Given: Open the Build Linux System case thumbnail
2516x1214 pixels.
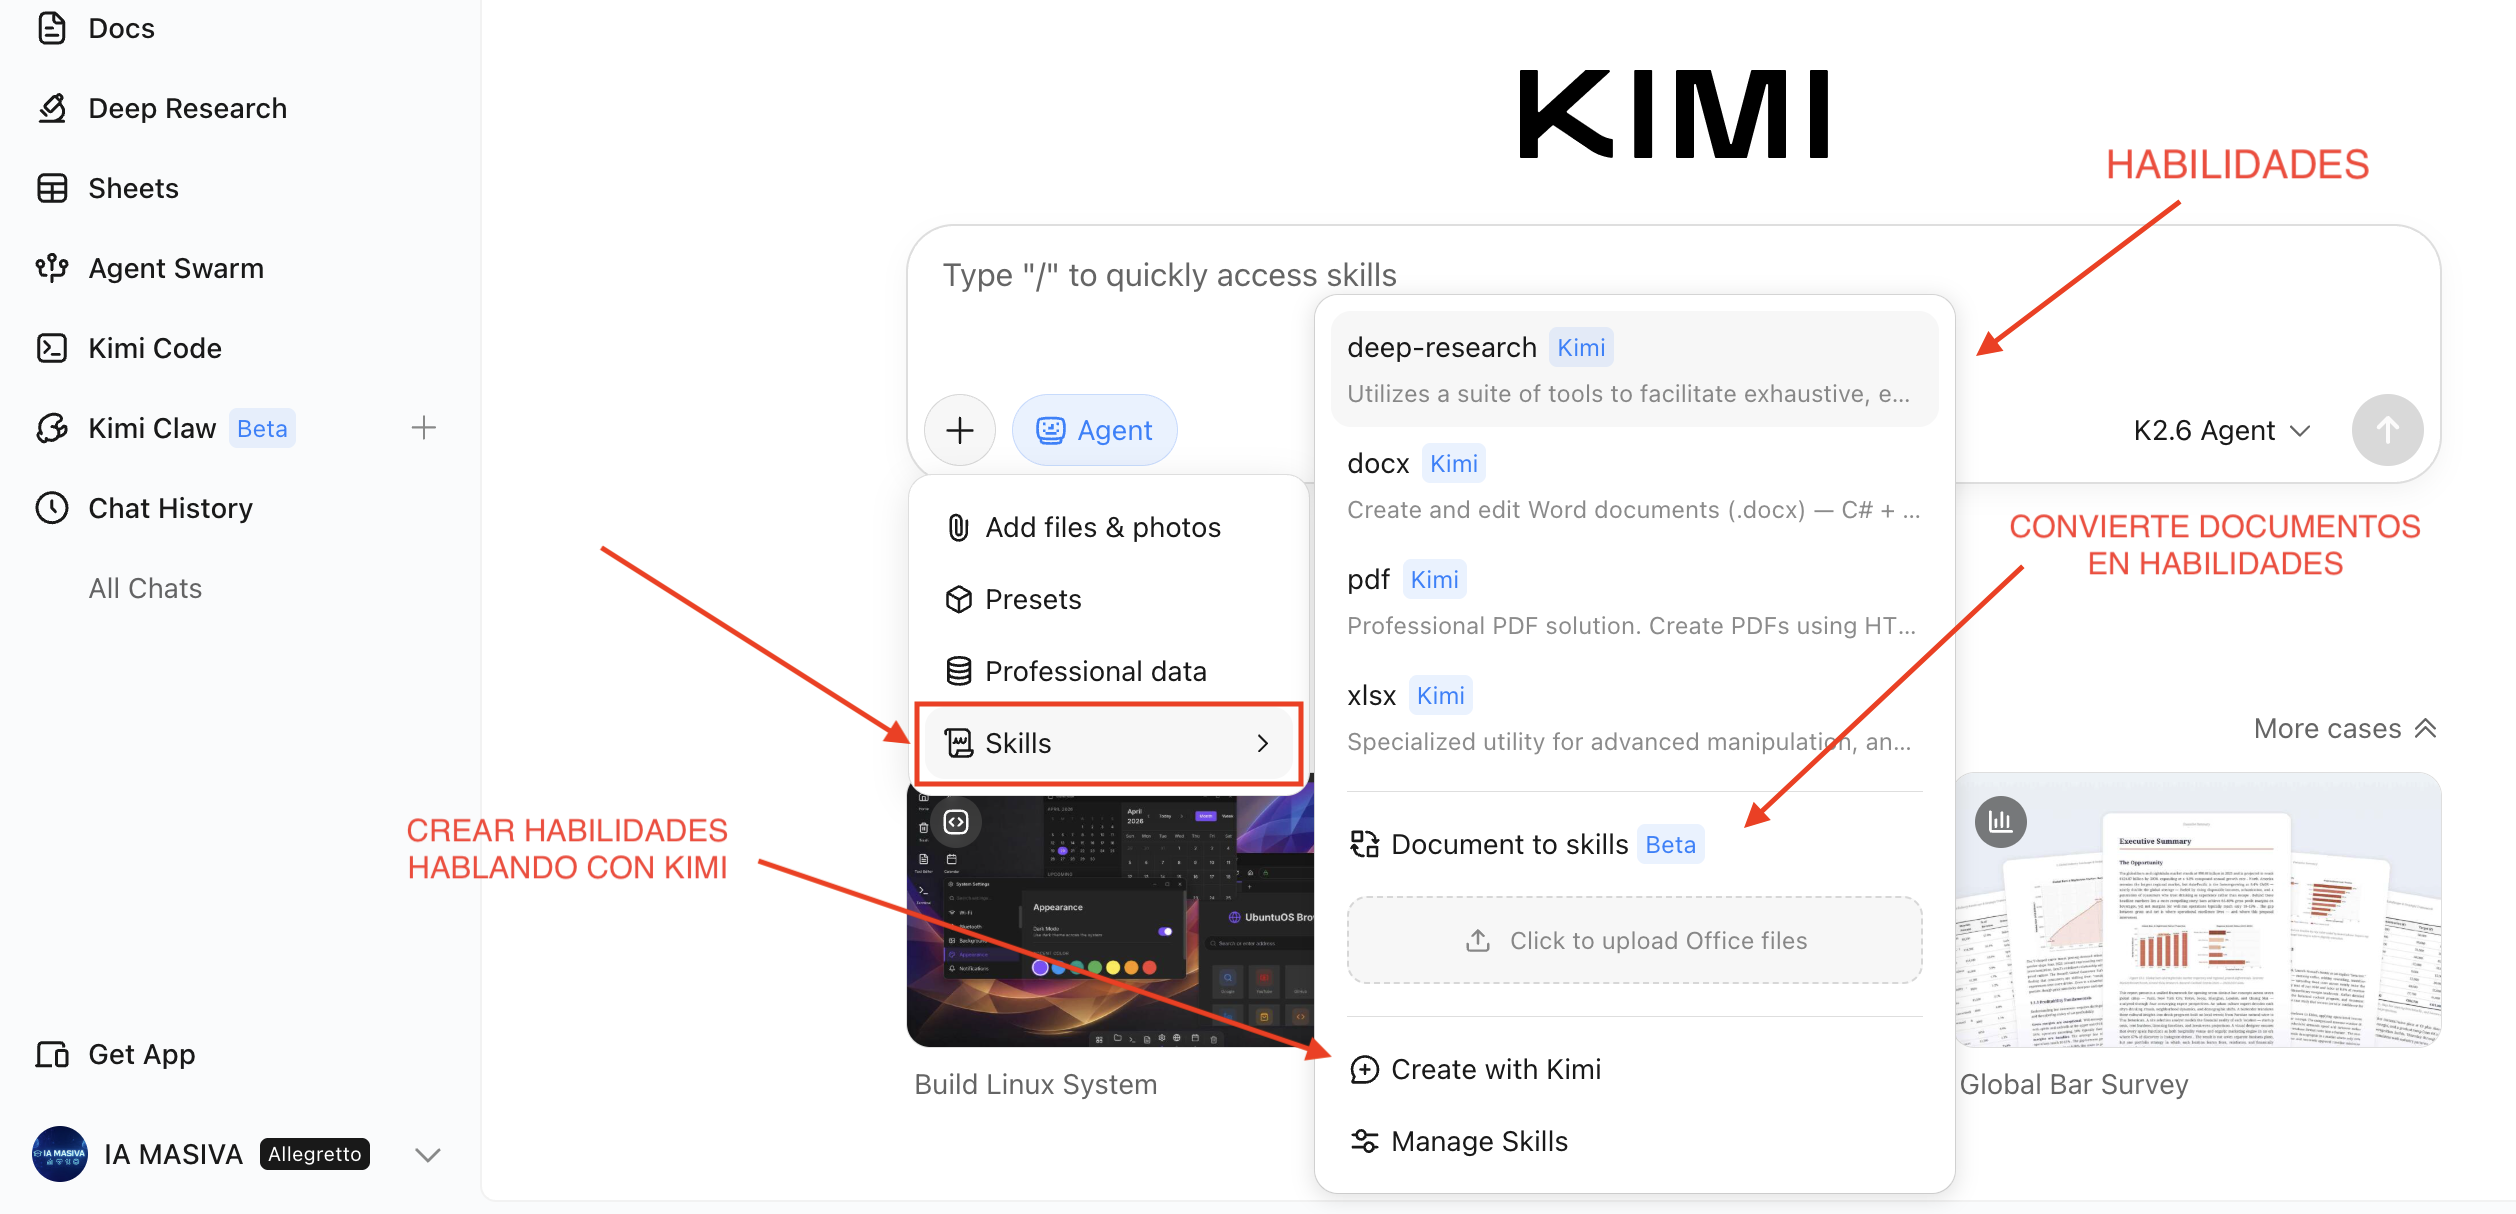Looking at the screenshot, I should pos(1110,910).
